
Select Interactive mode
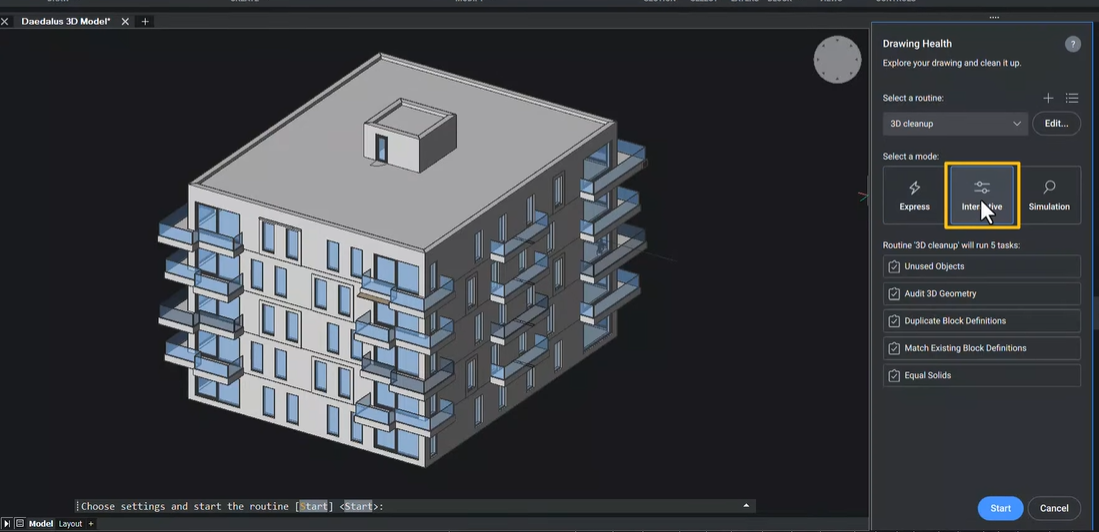tap(981, 195)
